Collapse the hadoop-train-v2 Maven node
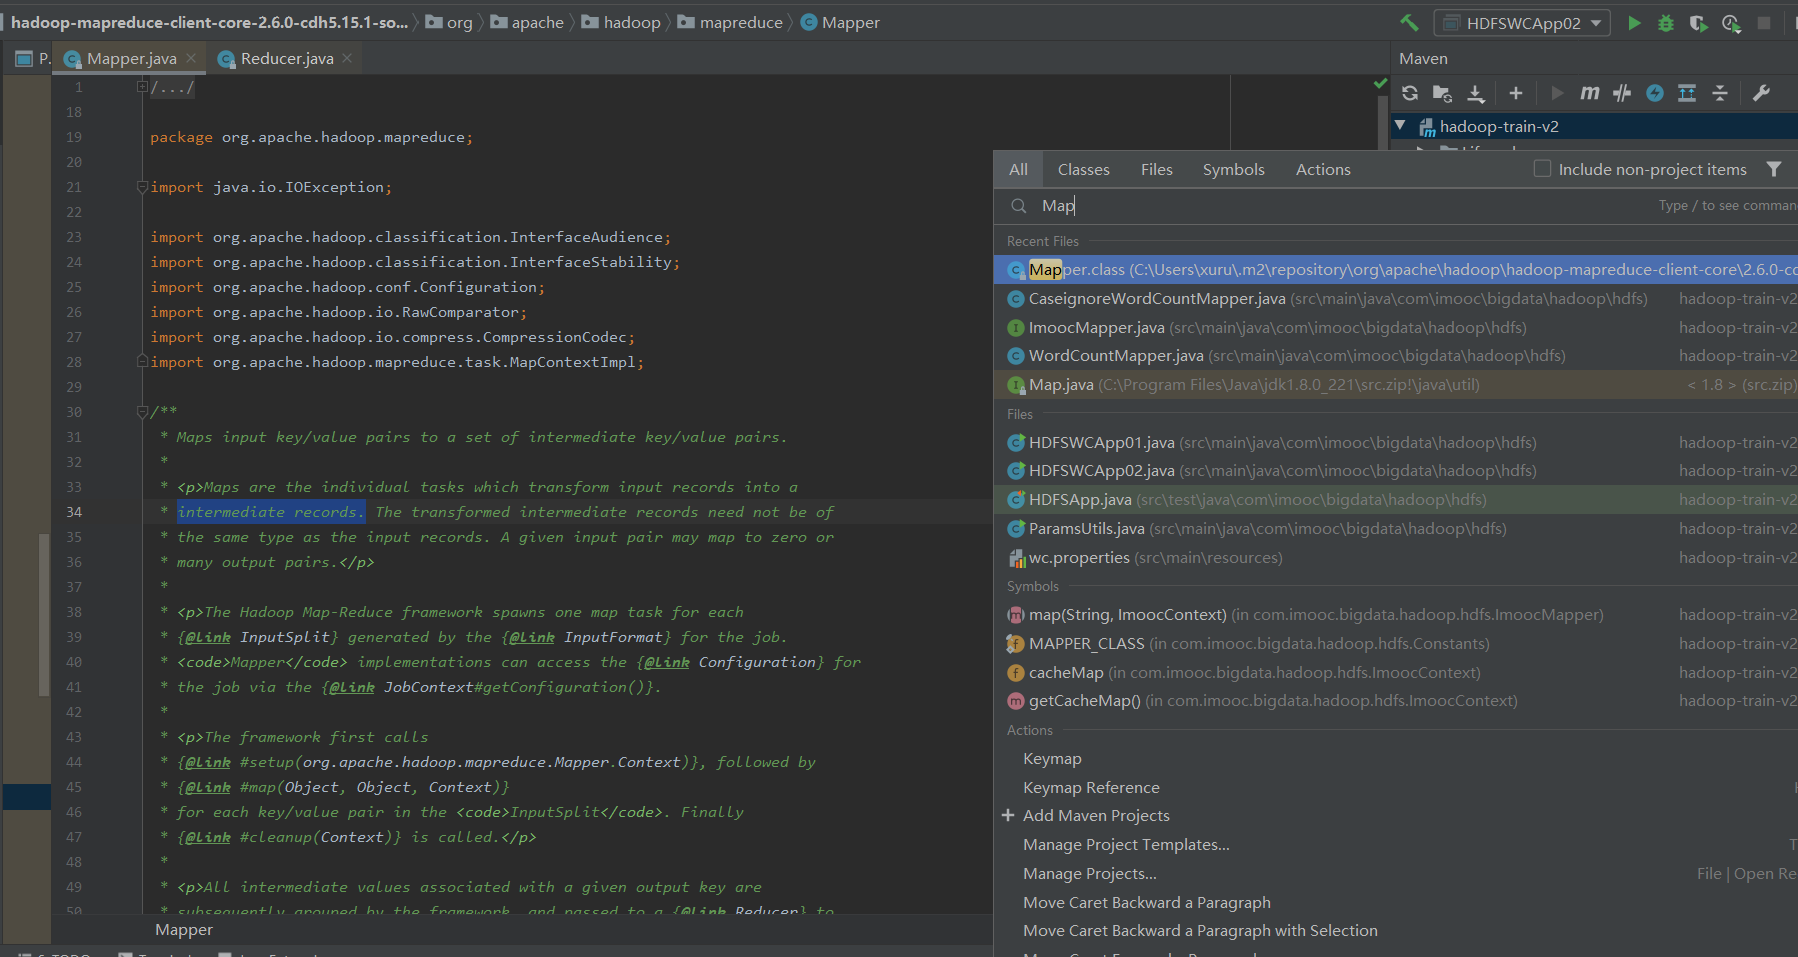This screenshot has width=1798, height=957. [x=1401, y=126]
